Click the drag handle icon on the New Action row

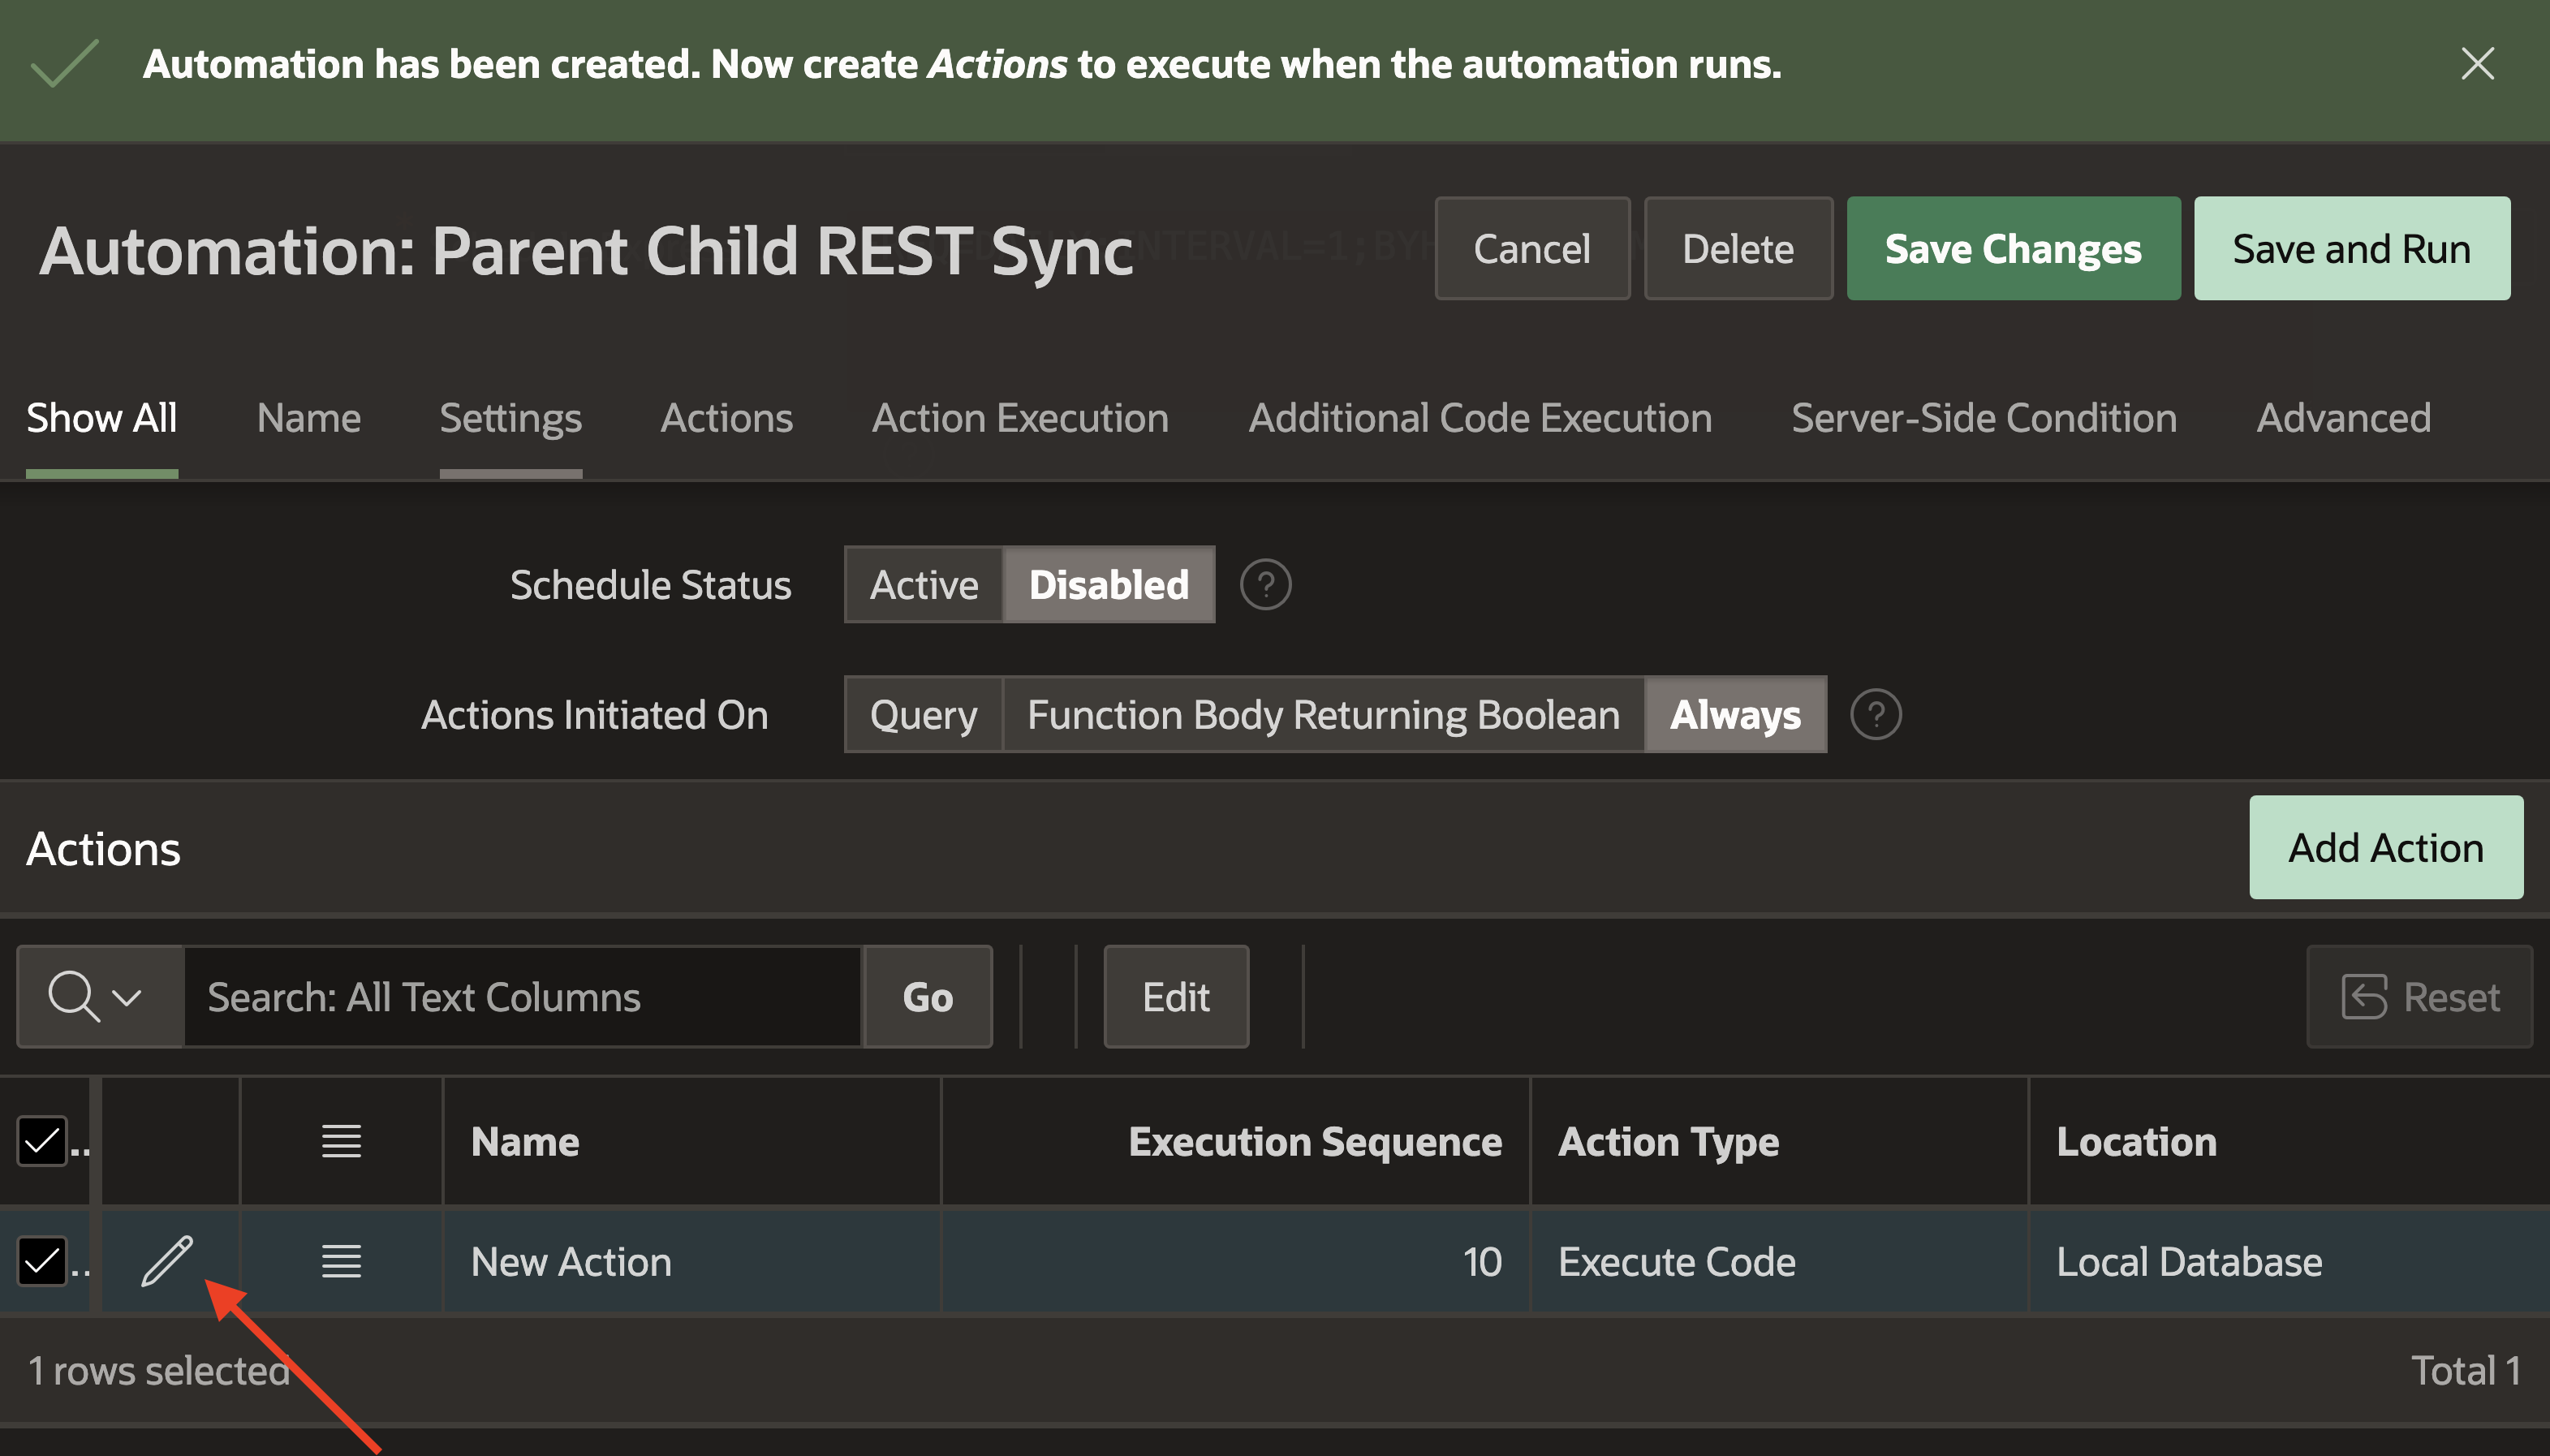tap(340, 1261)
